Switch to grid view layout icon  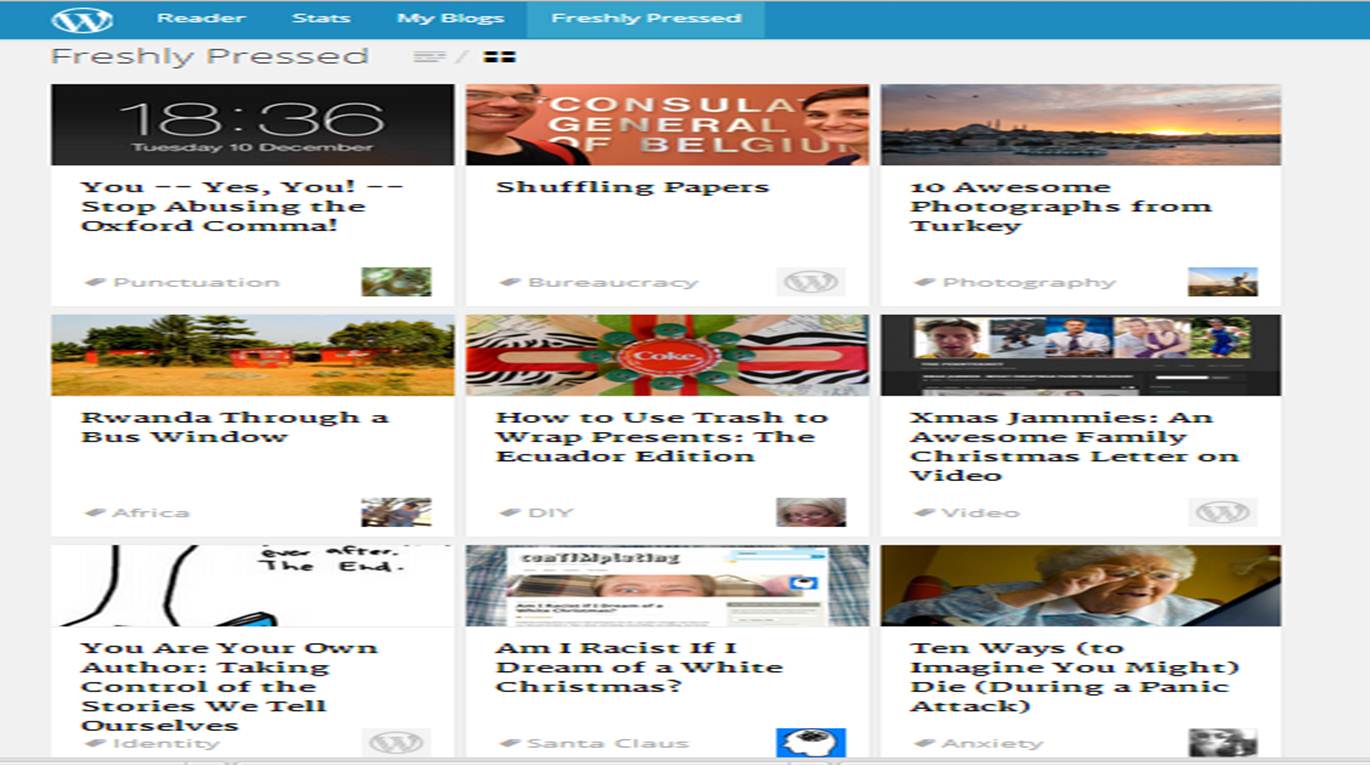(499, 57)
